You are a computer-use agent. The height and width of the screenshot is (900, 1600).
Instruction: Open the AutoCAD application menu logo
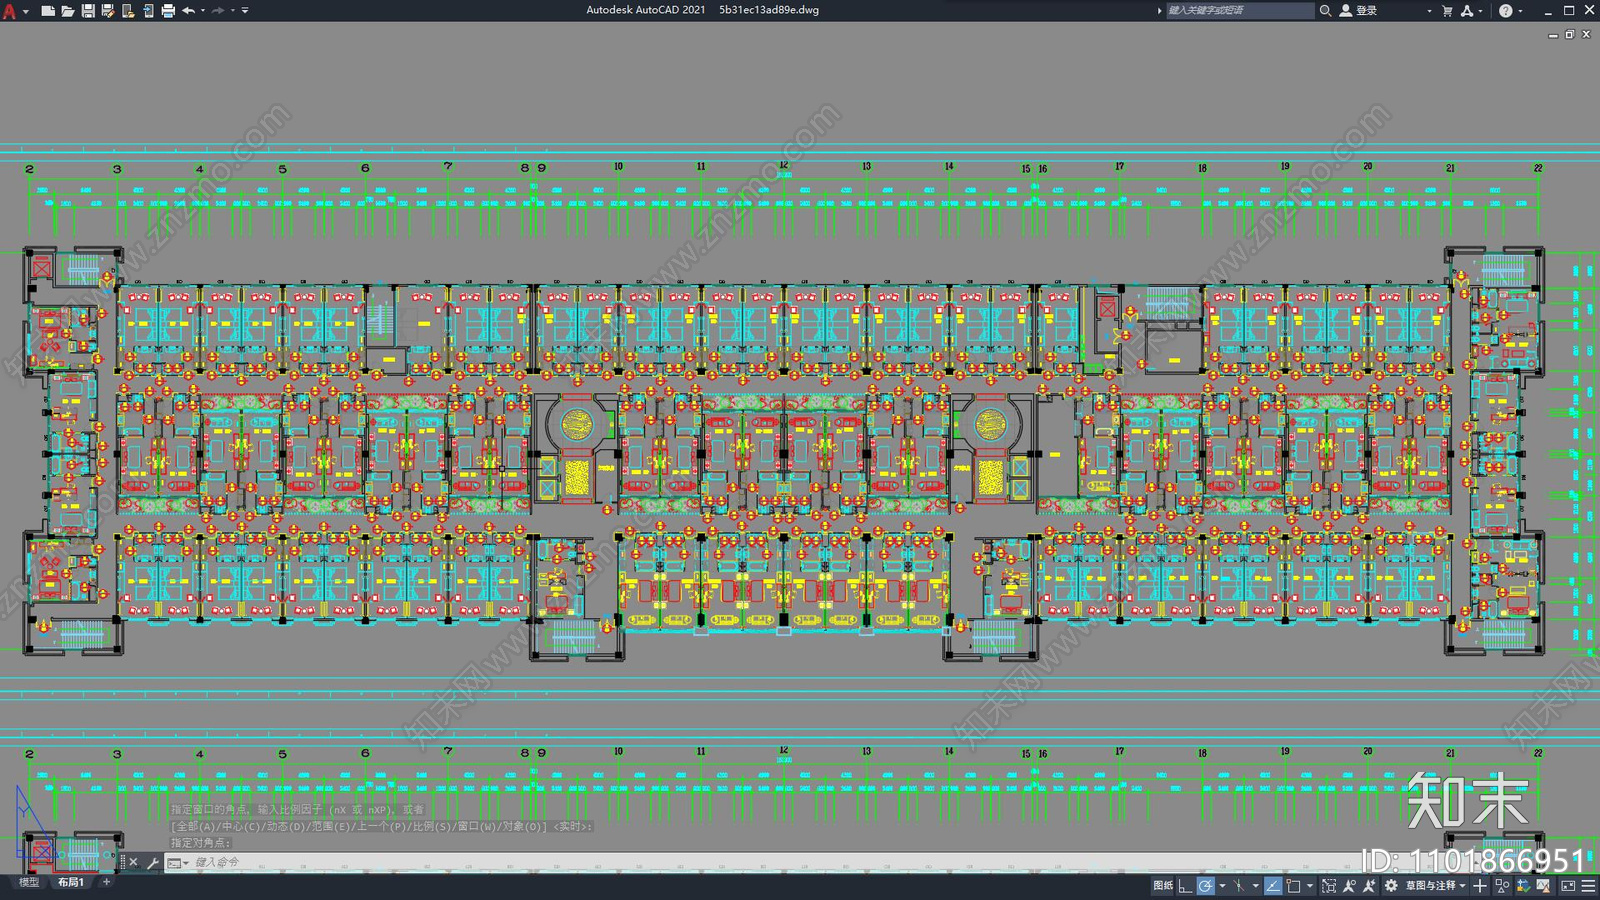pos(10,10)
